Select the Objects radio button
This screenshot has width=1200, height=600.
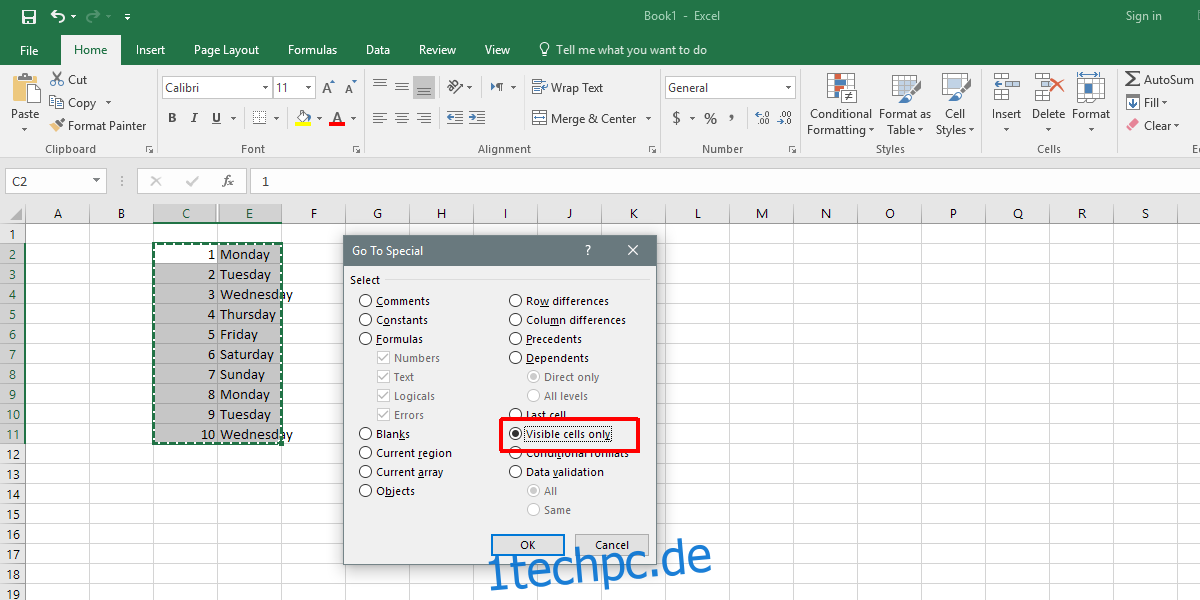point(366,491)
